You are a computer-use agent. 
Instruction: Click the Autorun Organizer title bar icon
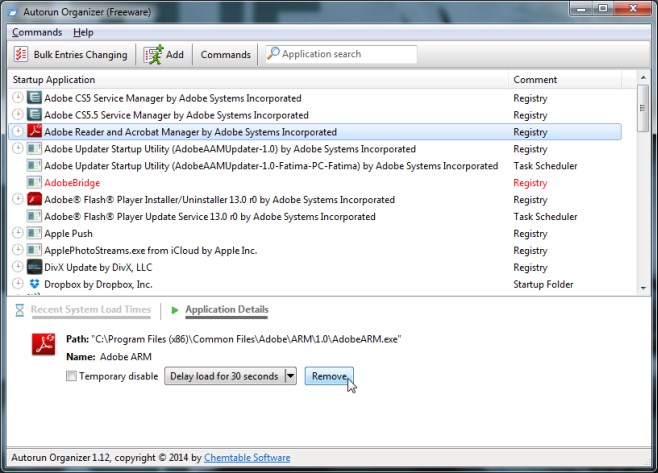point(13,12)
